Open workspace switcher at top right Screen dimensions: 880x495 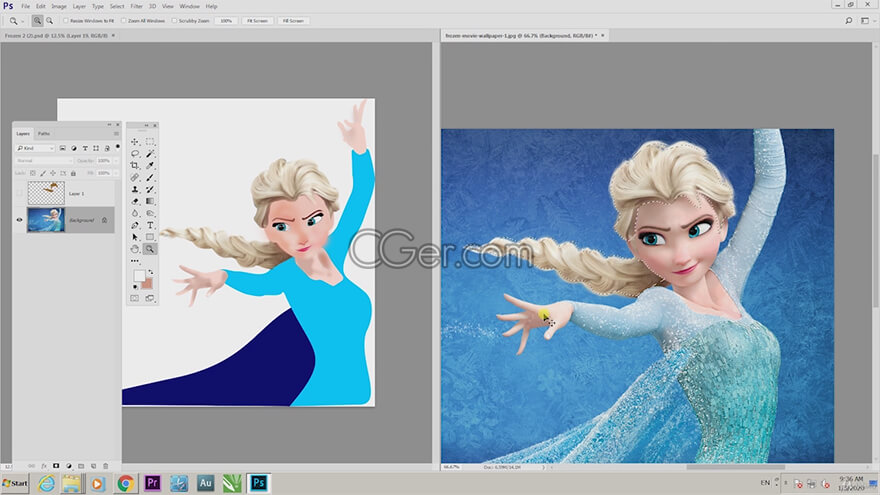[865, 21]
